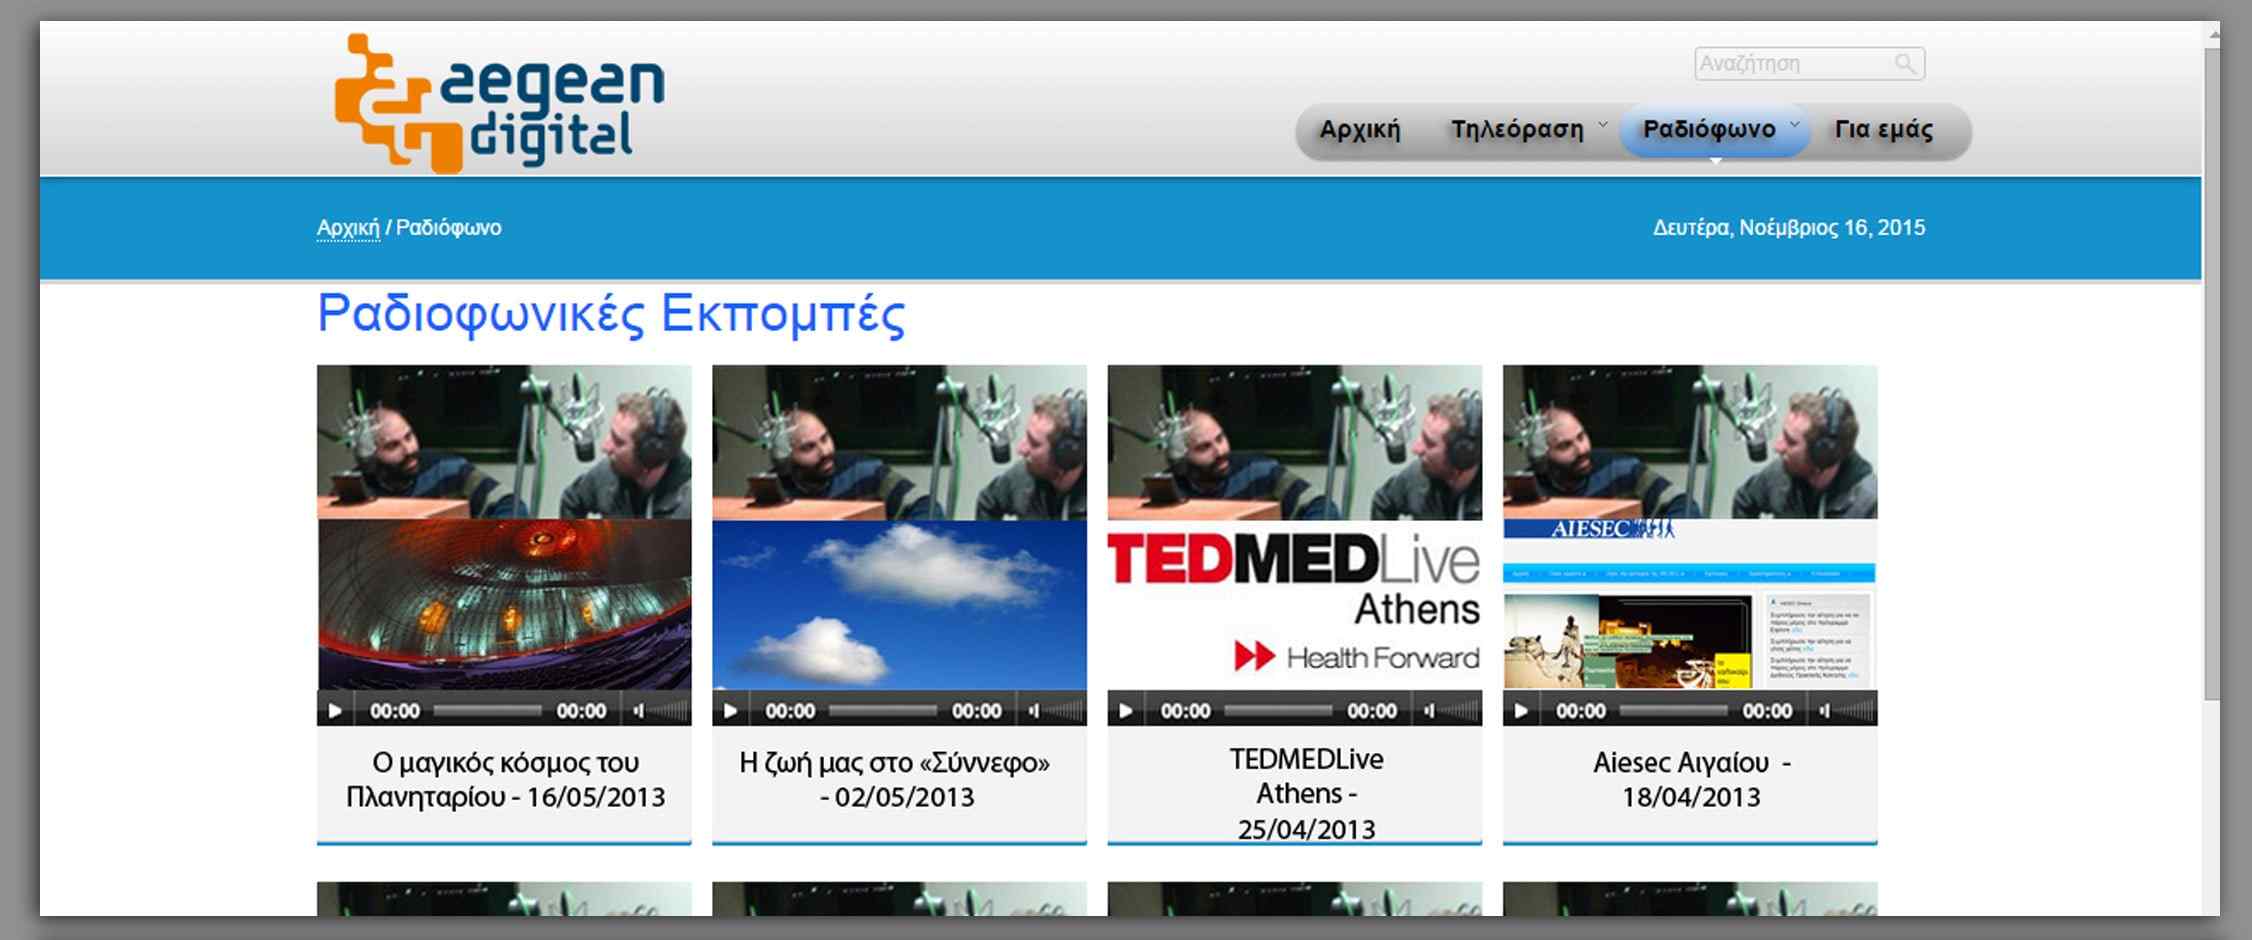Play the «Σύννεφο» broadcast audio
The image size is (2252, 940).
pyautogui.click(x=731, y=711)
